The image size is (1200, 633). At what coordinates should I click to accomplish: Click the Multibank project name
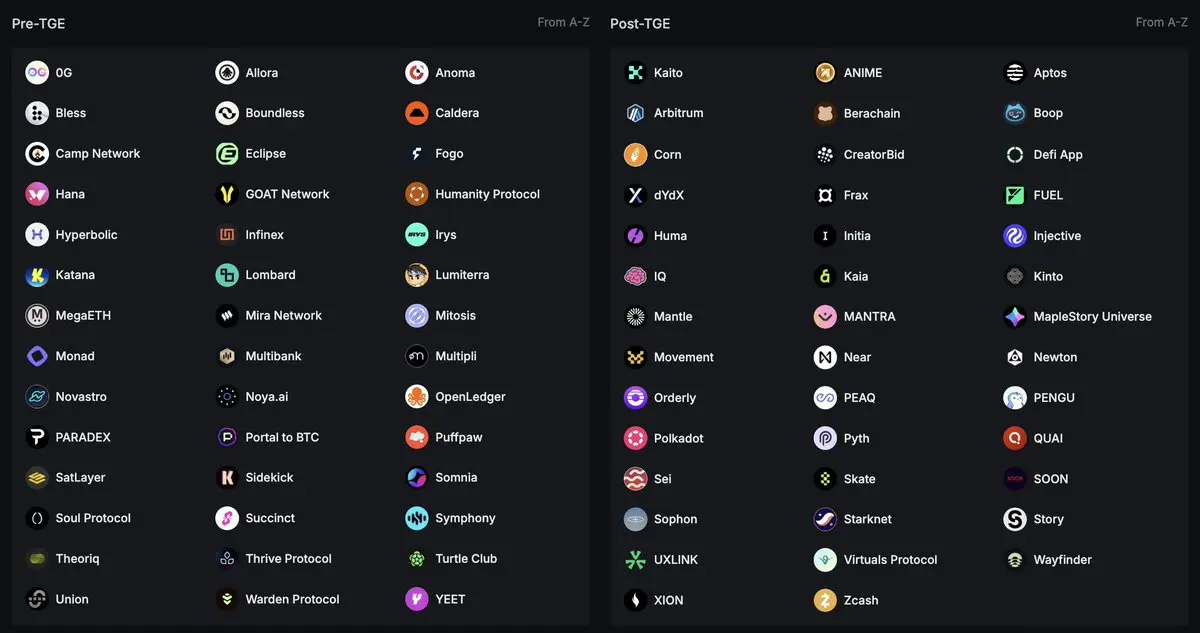pos(273,356)
